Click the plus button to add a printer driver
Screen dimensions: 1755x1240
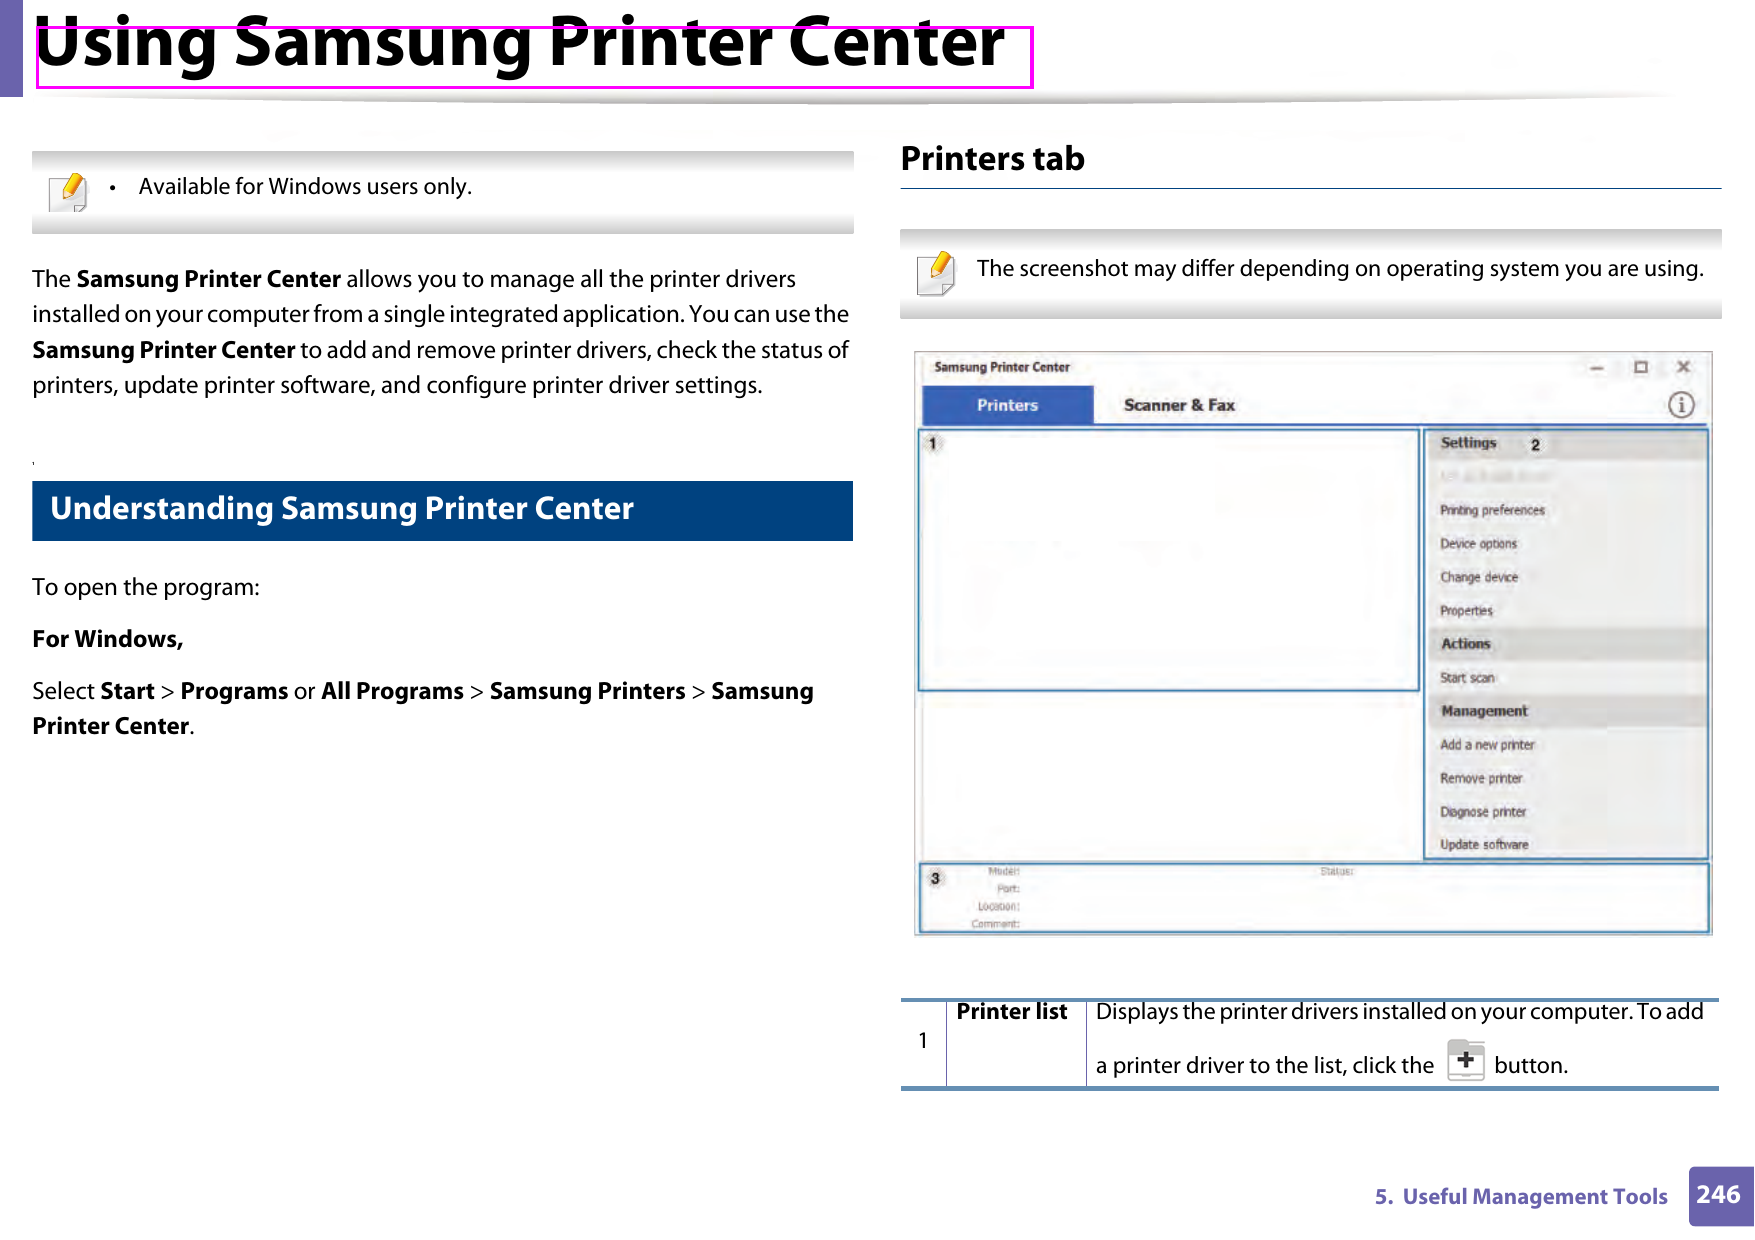[x=1466, y=1061]
